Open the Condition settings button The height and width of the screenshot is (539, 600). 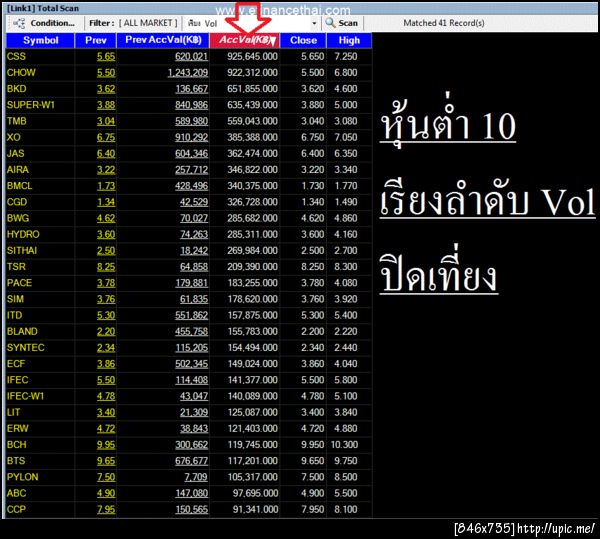pos(44,23)
